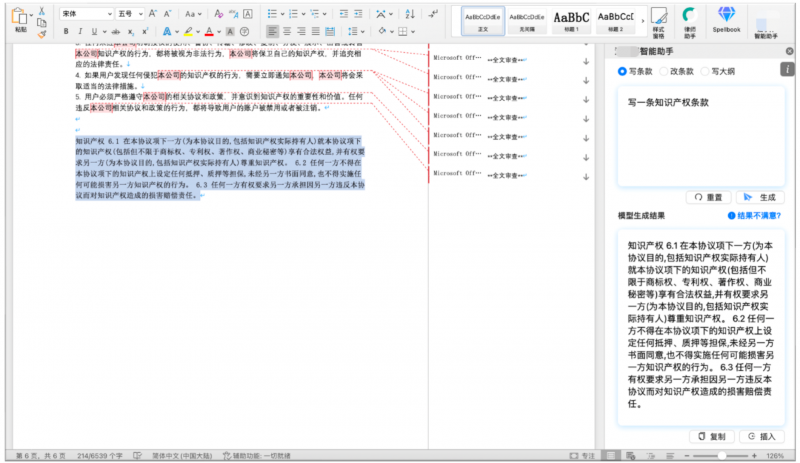Screen dimensions: 800x463
Task: Click Focus mode (专注) in status bar
Action: [x=582, y=455]
